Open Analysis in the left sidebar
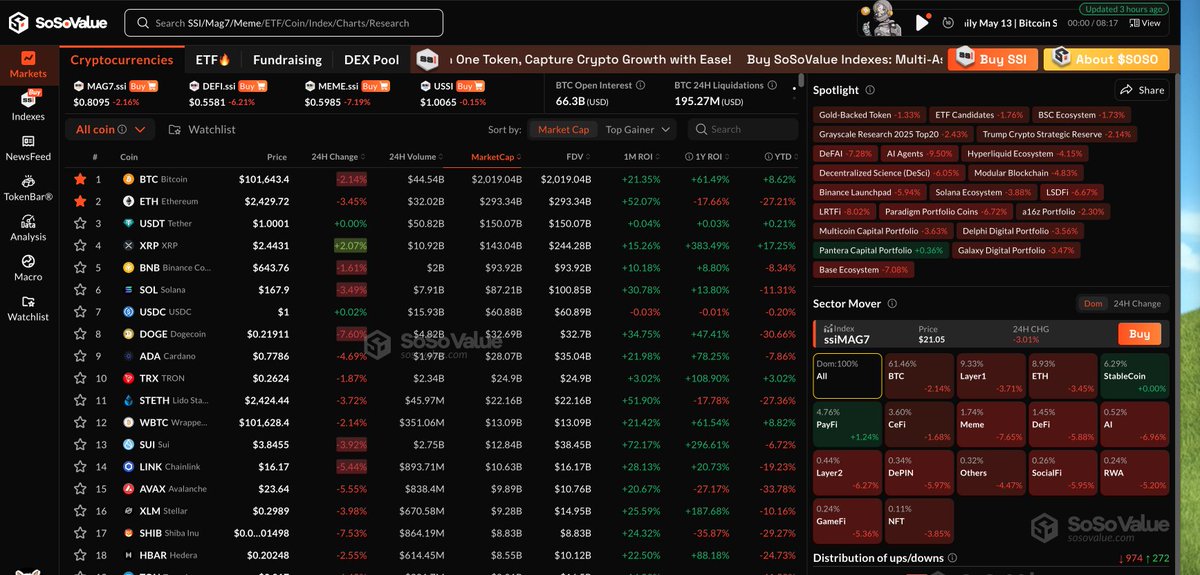This screenshot has width=1200, height=575. 28,227
